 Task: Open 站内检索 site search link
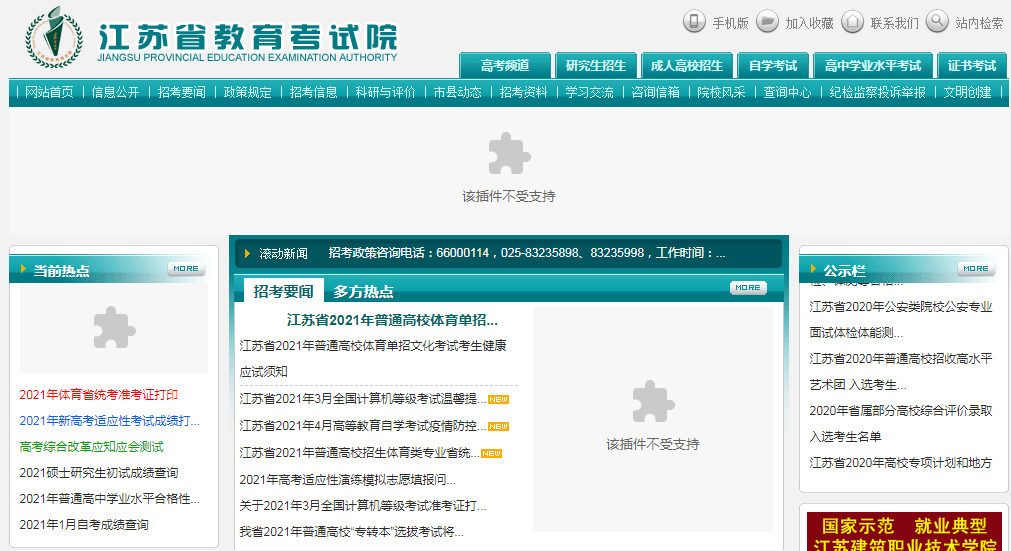[x=979, y=23]
